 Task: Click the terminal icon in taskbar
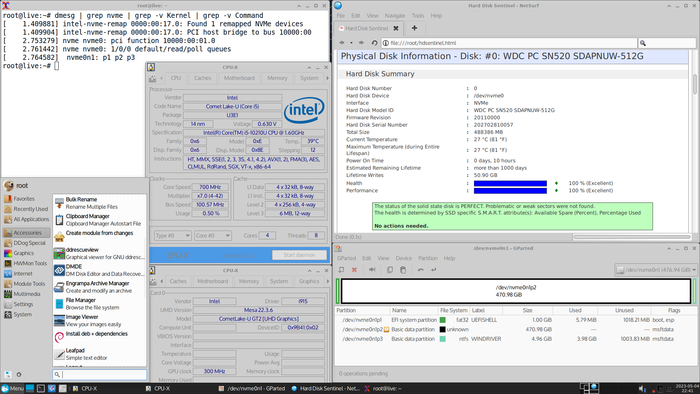(x=41, y=389)
